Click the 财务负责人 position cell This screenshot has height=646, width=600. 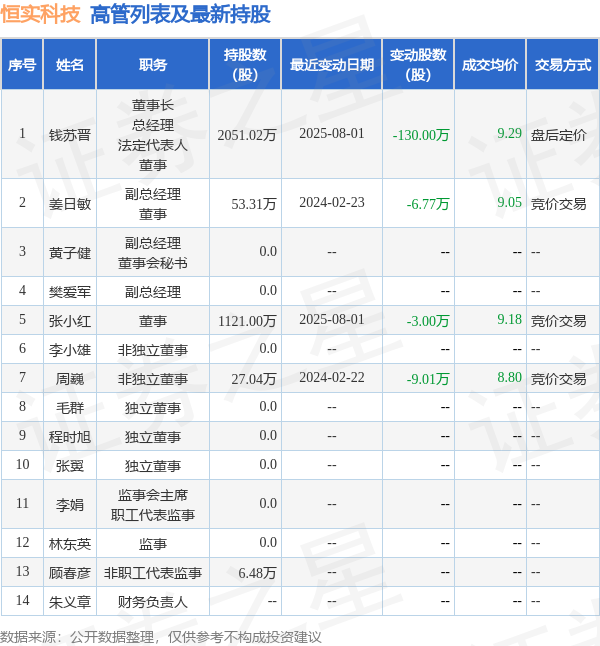(153, 602)
